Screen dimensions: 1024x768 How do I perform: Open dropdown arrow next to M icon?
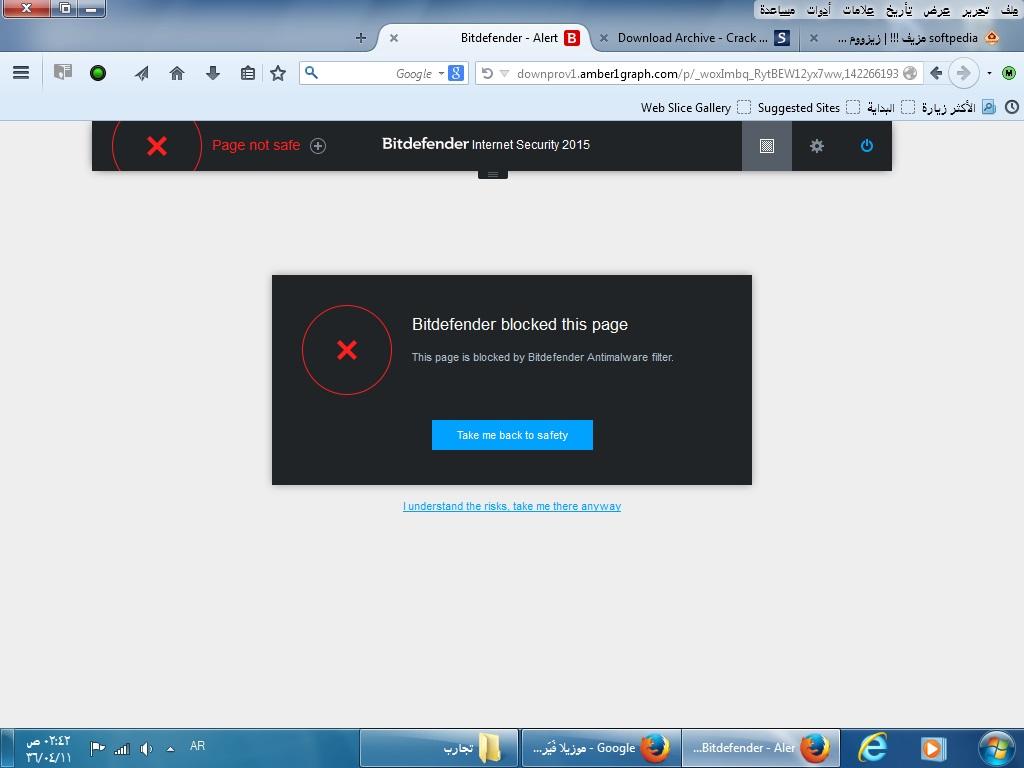pos(989,73)
